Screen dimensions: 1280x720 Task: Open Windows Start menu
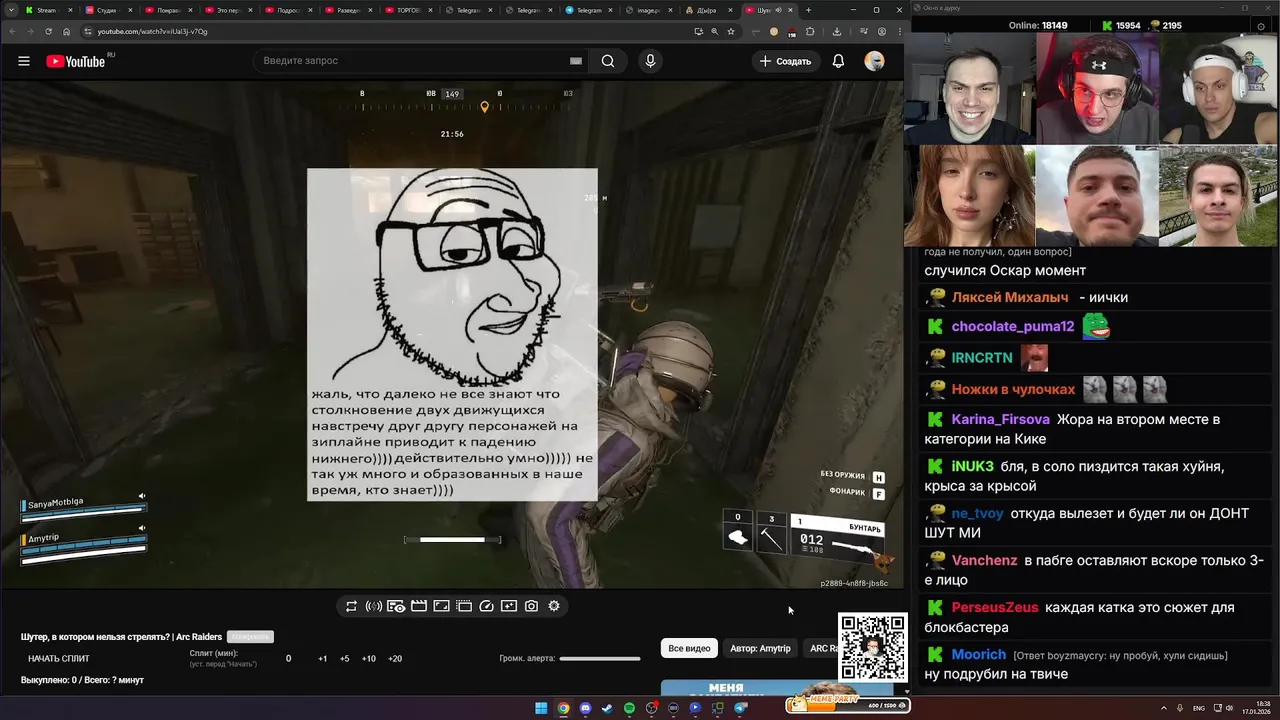(x=541, y=708)
